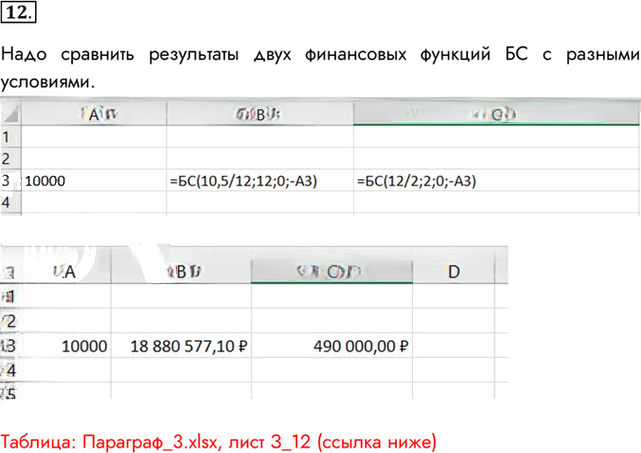Viewport: 641px width, 453px height.
Task: Select column A header in the bottom spreadsheet
Action: click(x=65, y=271)
